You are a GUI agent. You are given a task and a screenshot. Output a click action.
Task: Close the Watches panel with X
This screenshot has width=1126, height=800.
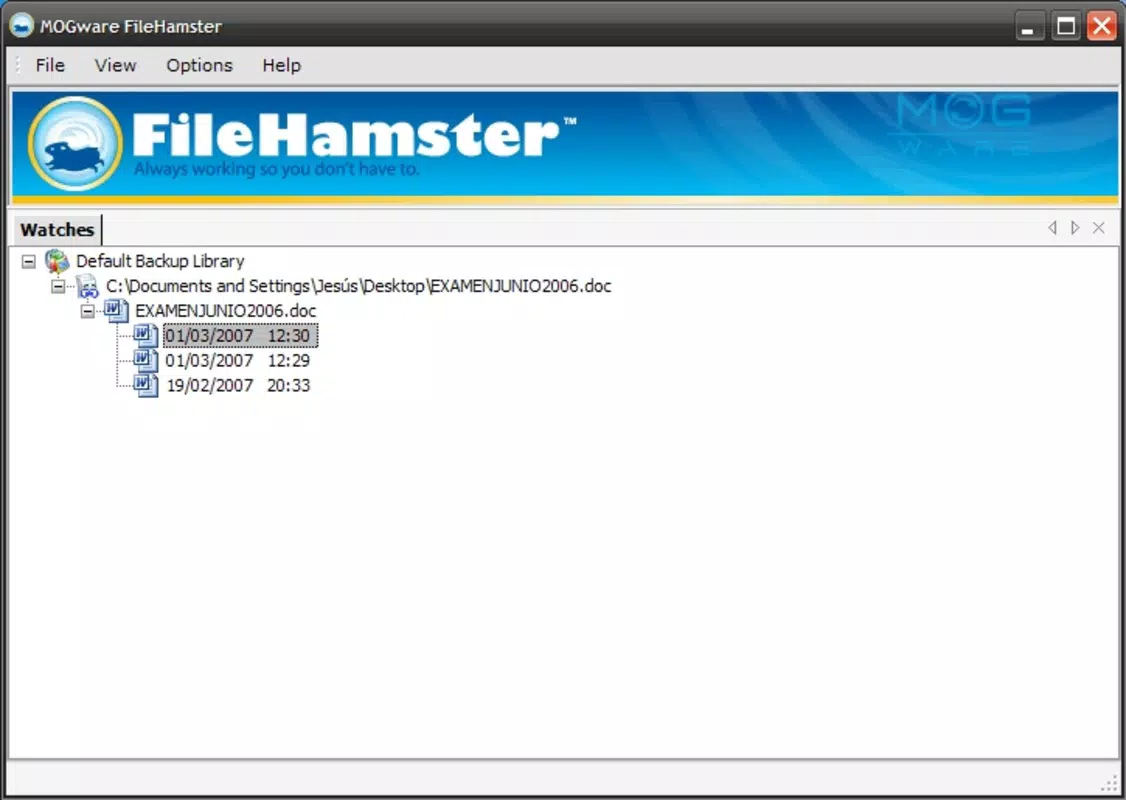click(x=1099, y=228)
